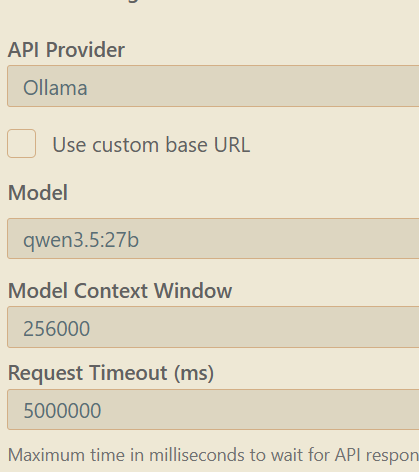
Task: Click the API Provider heading label
Action: [66, 50]
